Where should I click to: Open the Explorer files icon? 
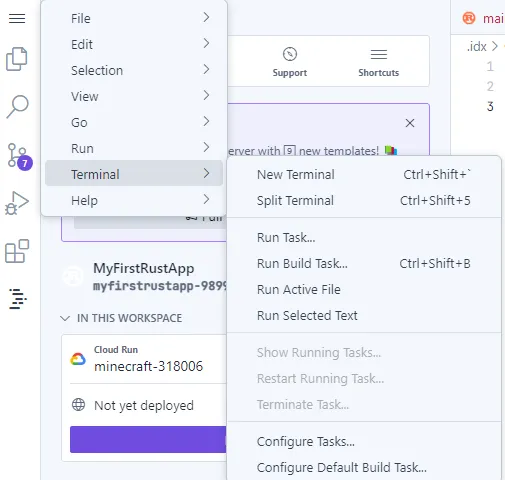17,59
